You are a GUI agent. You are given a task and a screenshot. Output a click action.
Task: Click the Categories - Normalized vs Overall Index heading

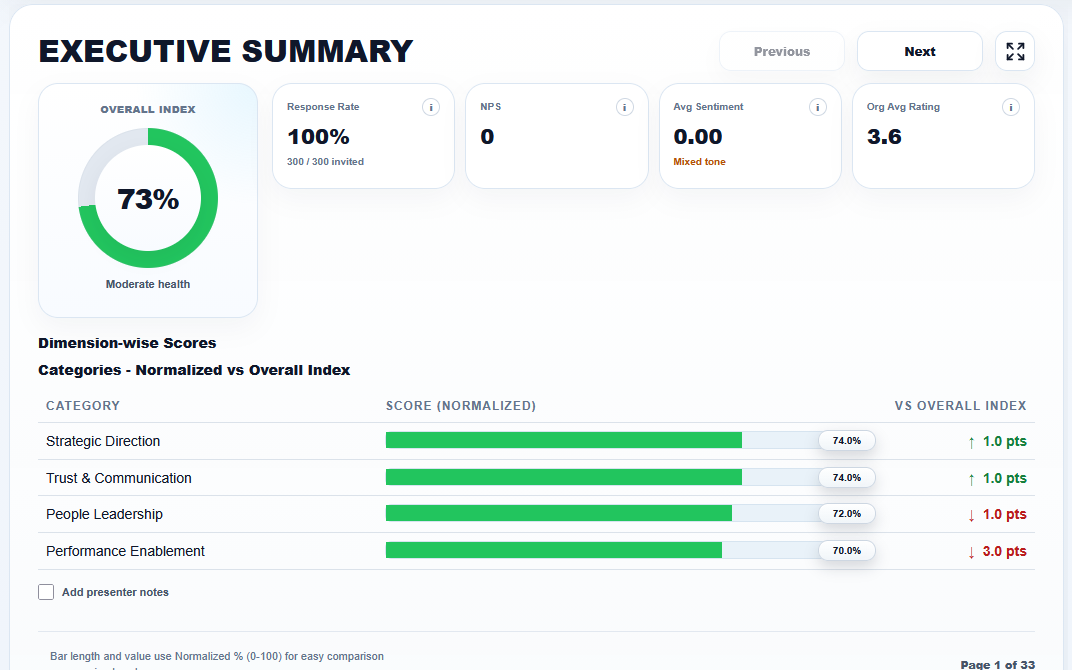click(x=194, y=370)
